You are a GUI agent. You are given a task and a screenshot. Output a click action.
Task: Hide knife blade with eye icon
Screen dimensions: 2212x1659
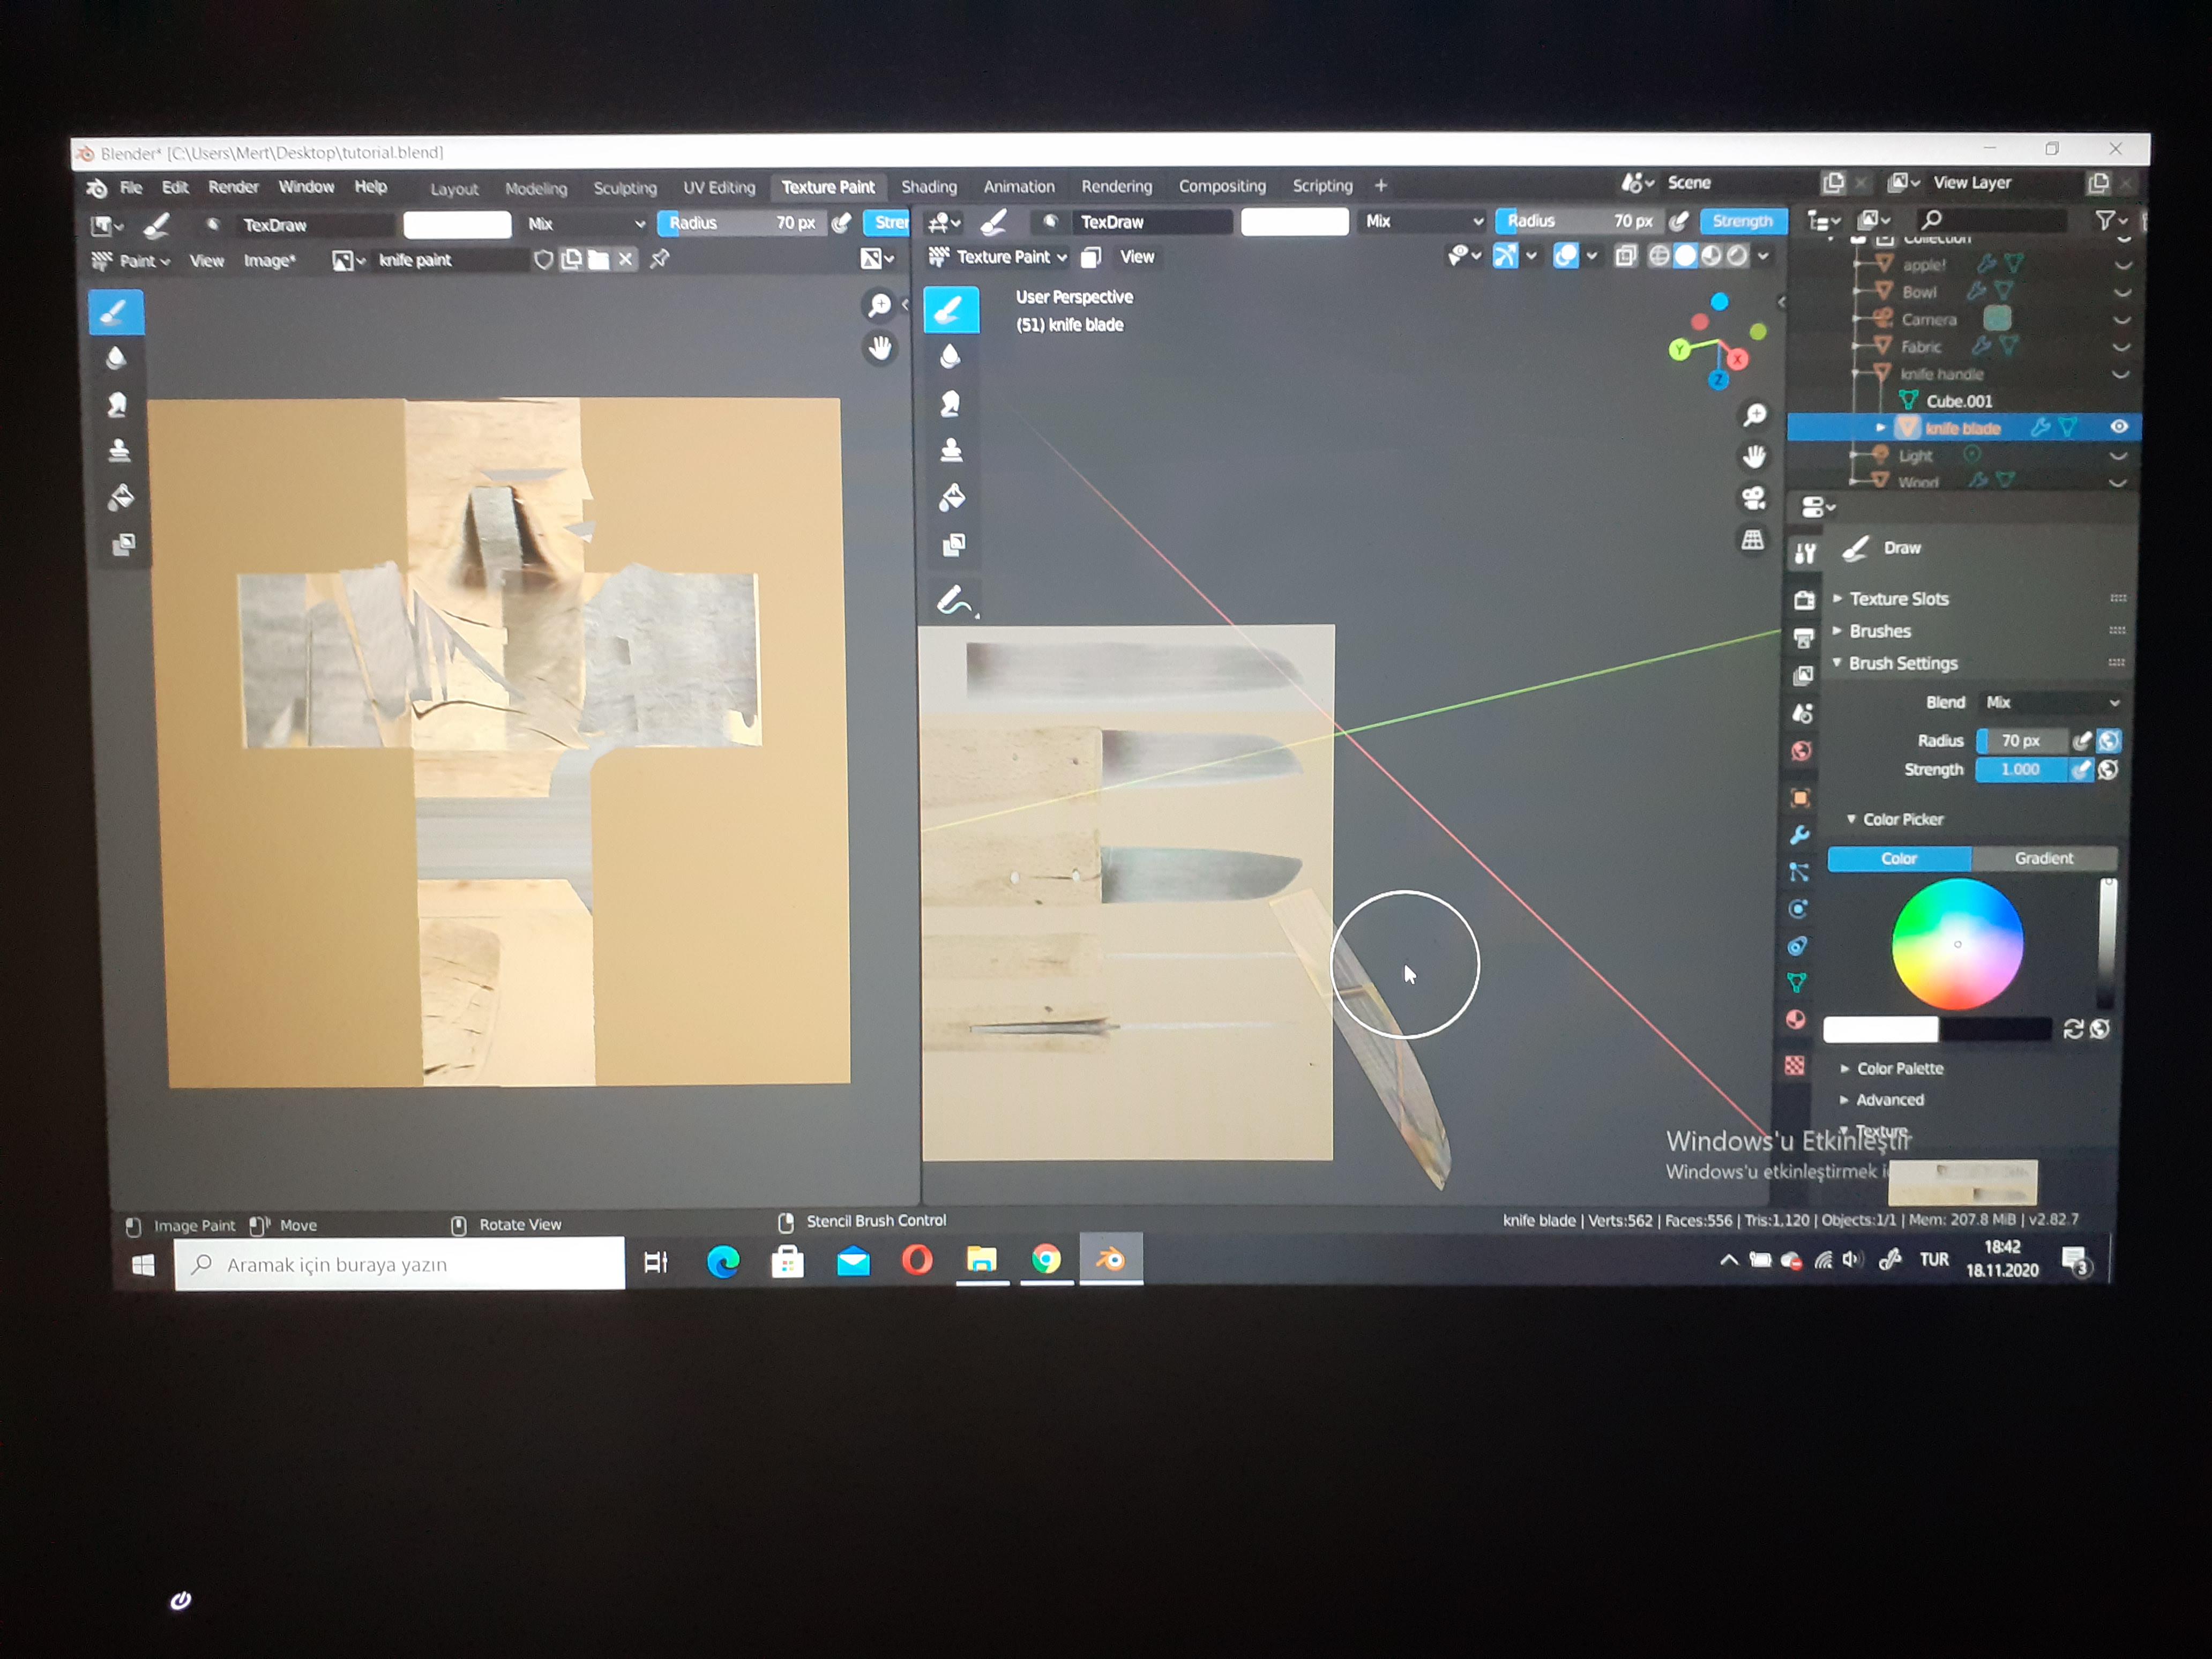pyautogui.click(x=2118, y=427)
